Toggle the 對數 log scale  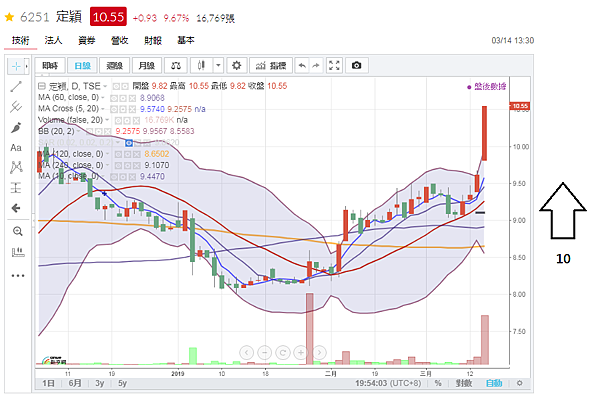tap(463, 383)
